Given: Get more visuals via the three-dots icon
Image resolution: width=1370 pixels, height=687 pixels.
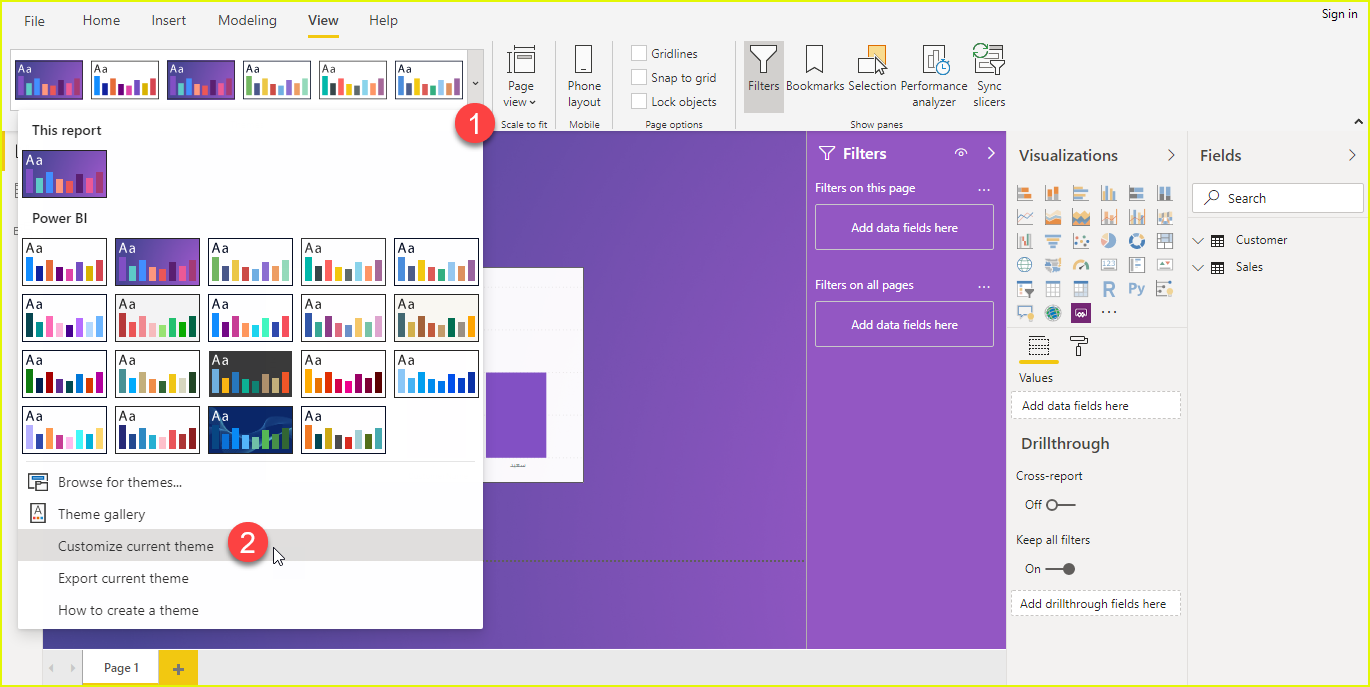Looking at the screenshot, I should [x=1109, y=312].
